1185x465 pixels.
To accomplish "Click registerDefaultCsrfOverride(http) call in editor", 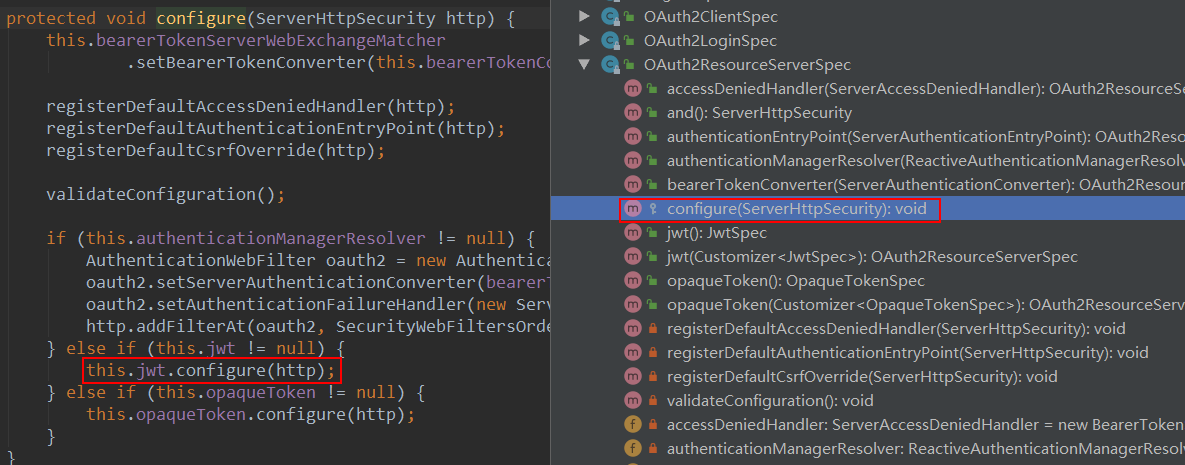I will point(210,150).
